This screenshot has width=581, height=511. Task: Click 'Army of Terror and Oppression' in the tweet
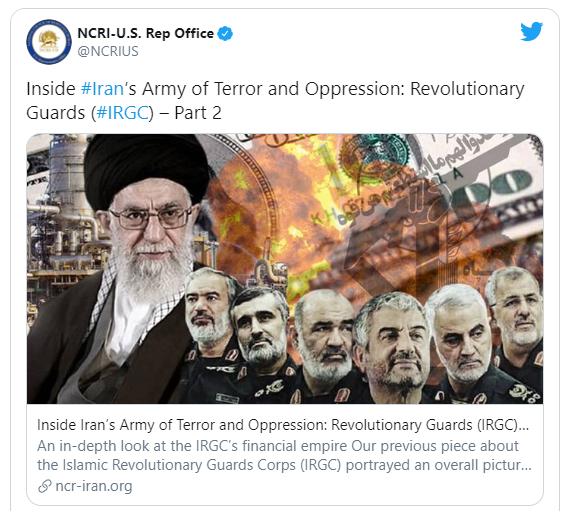pyautogui.click(x=273, y=89)
